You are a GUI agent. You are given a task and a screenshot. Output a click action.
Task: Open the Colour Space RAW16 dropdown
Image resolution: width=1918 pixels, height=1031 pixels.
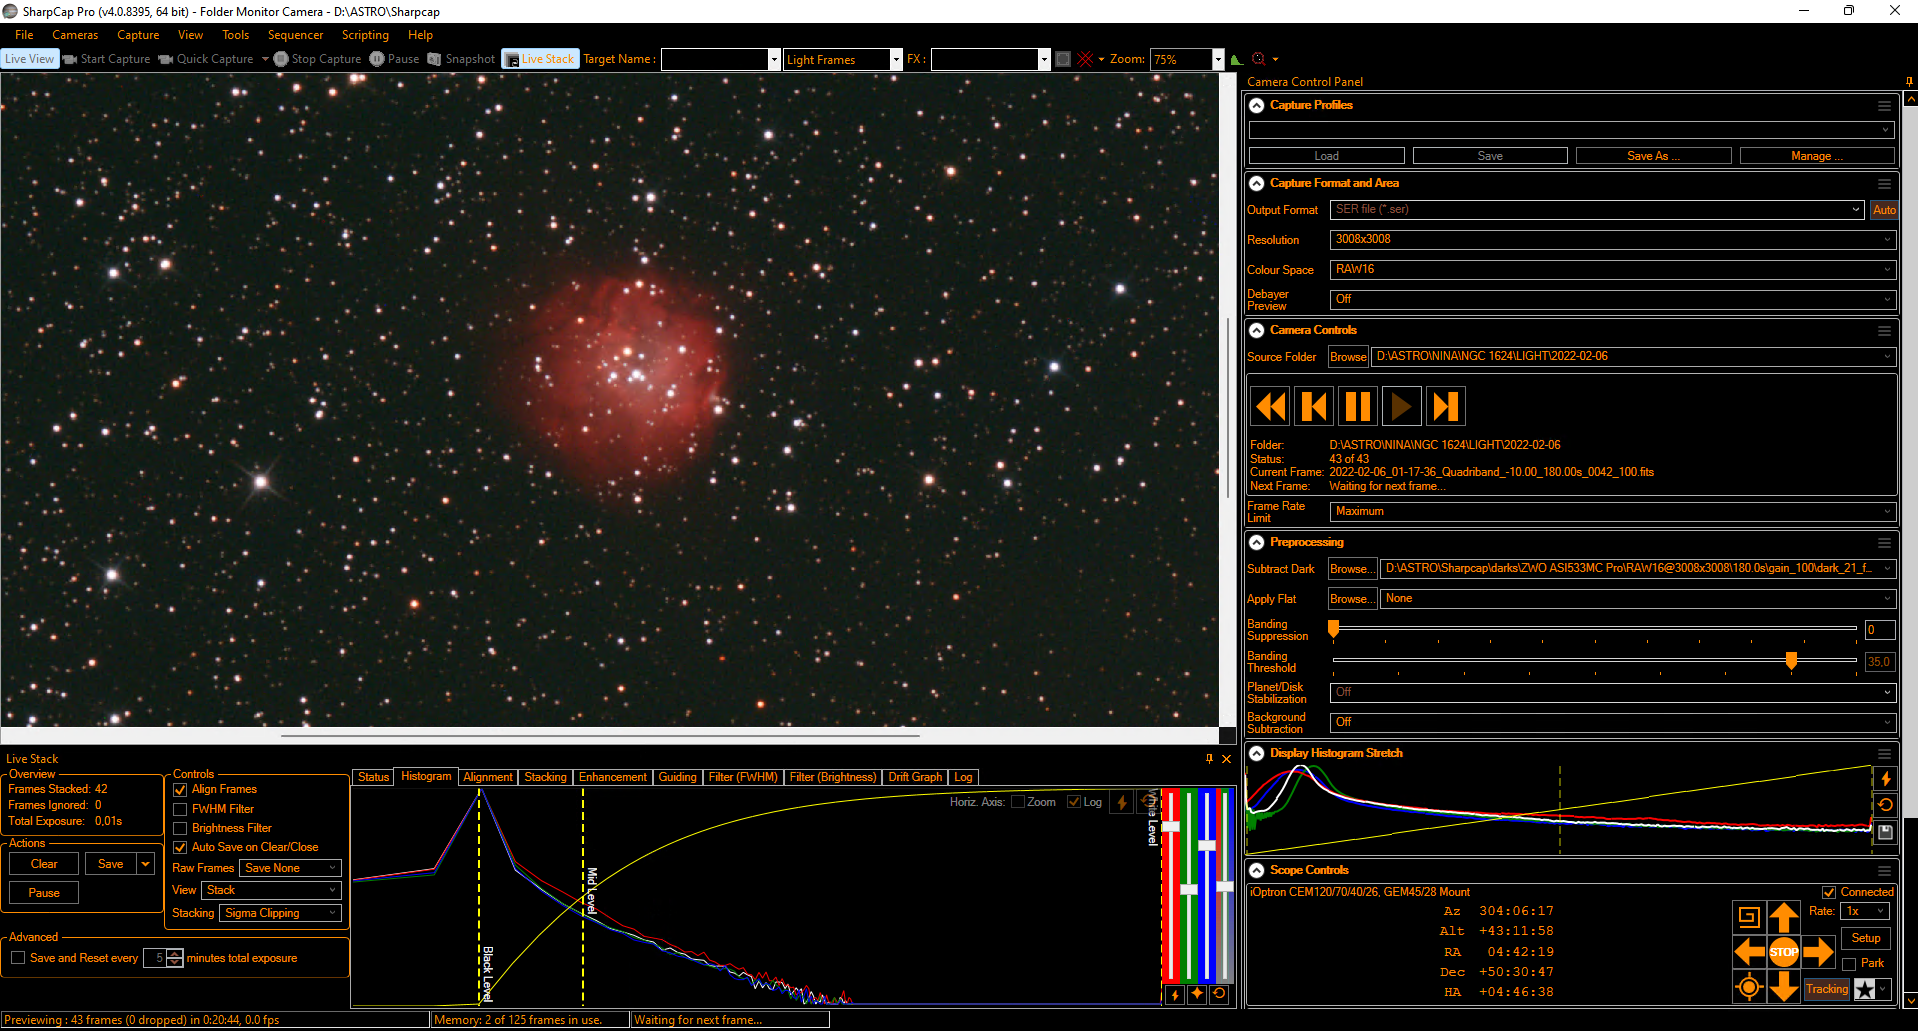click(x=1612, y=269)
